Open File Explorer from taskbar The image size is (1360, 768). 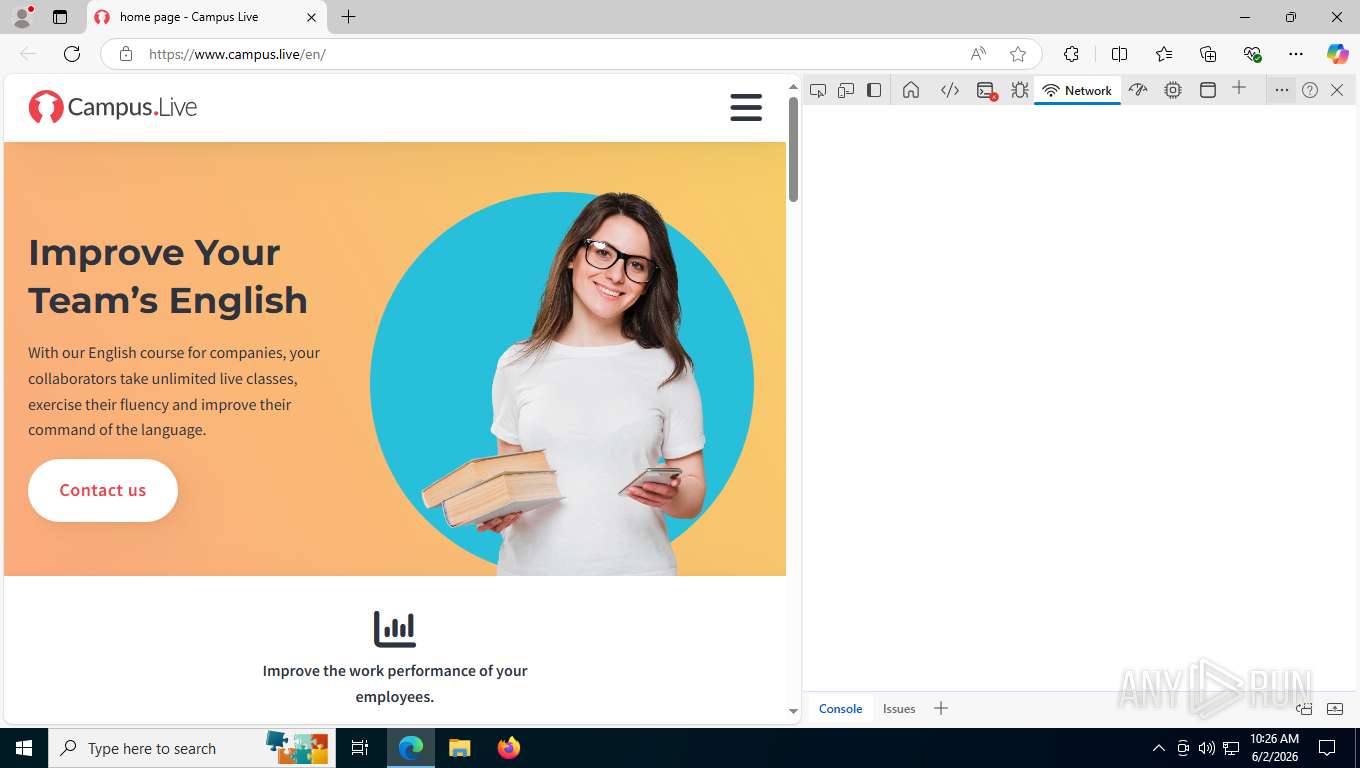click(459, 748)
